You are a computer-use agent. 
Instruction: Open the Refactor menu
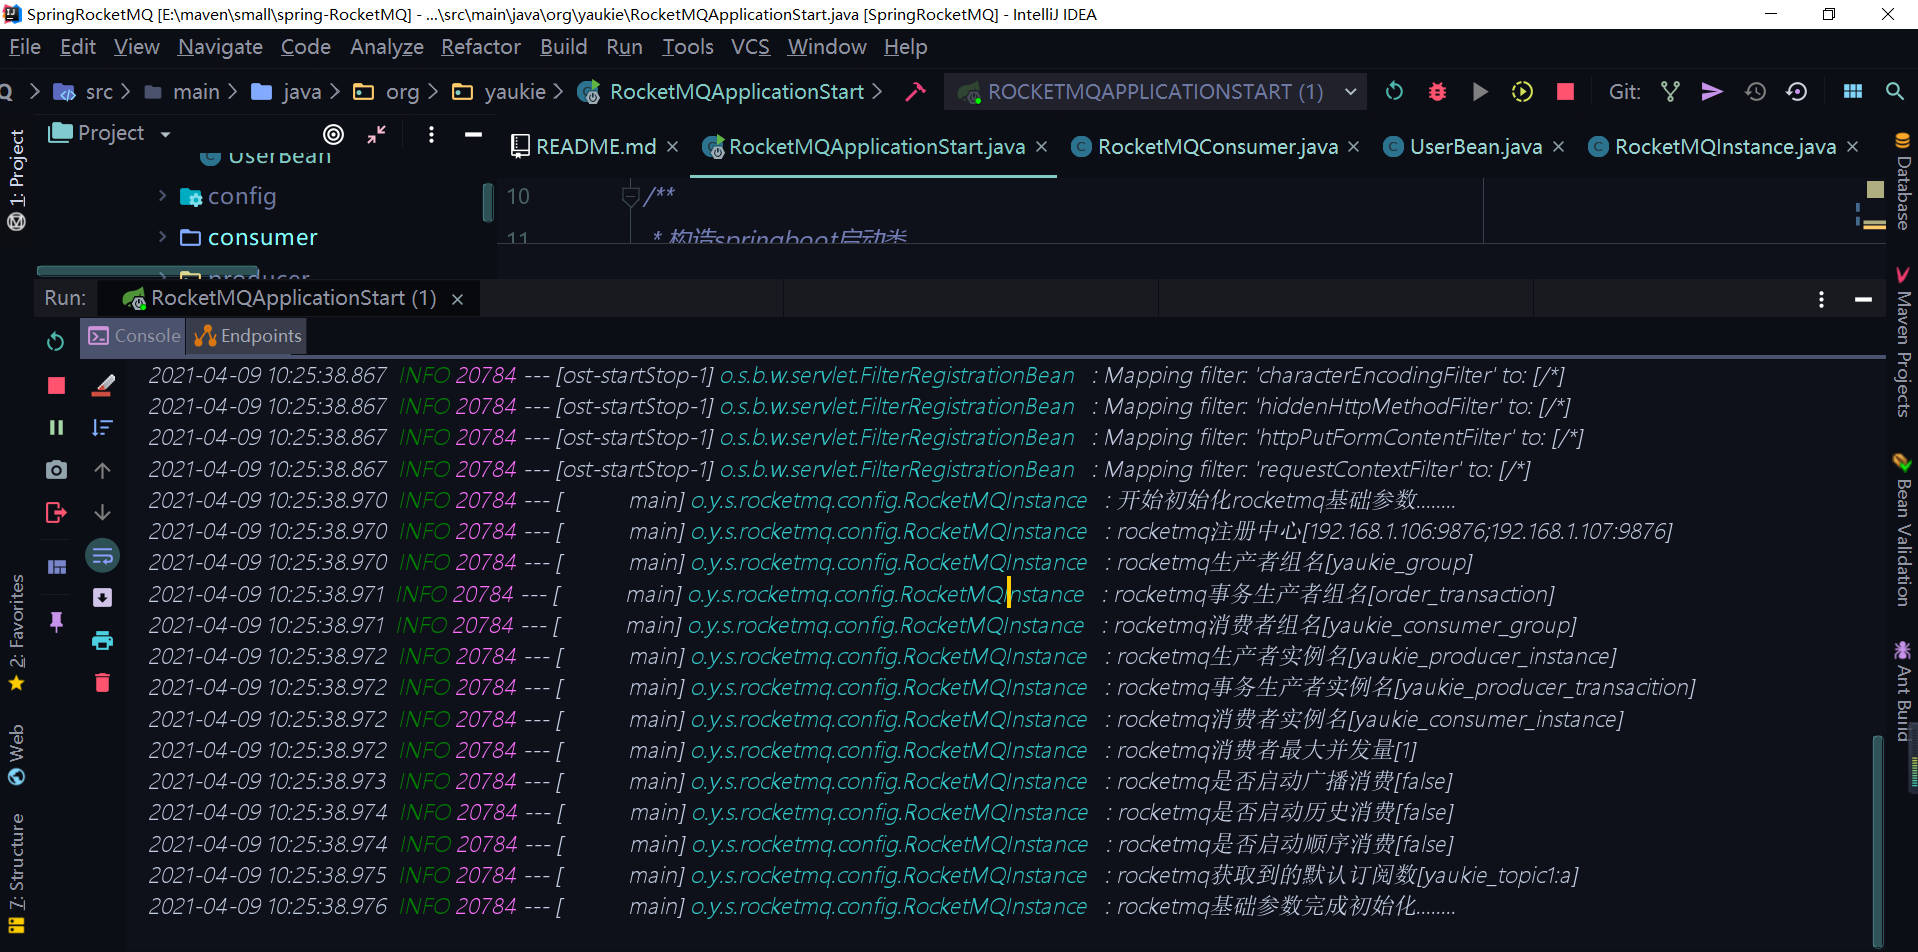click(x=481, y=47)
